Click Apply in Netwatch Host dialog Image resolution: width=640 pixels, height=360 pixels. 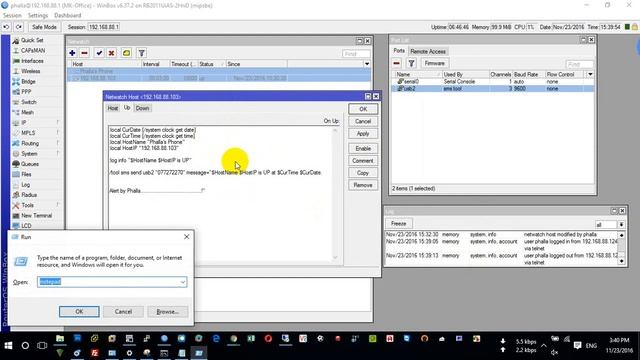pos(363,134)
